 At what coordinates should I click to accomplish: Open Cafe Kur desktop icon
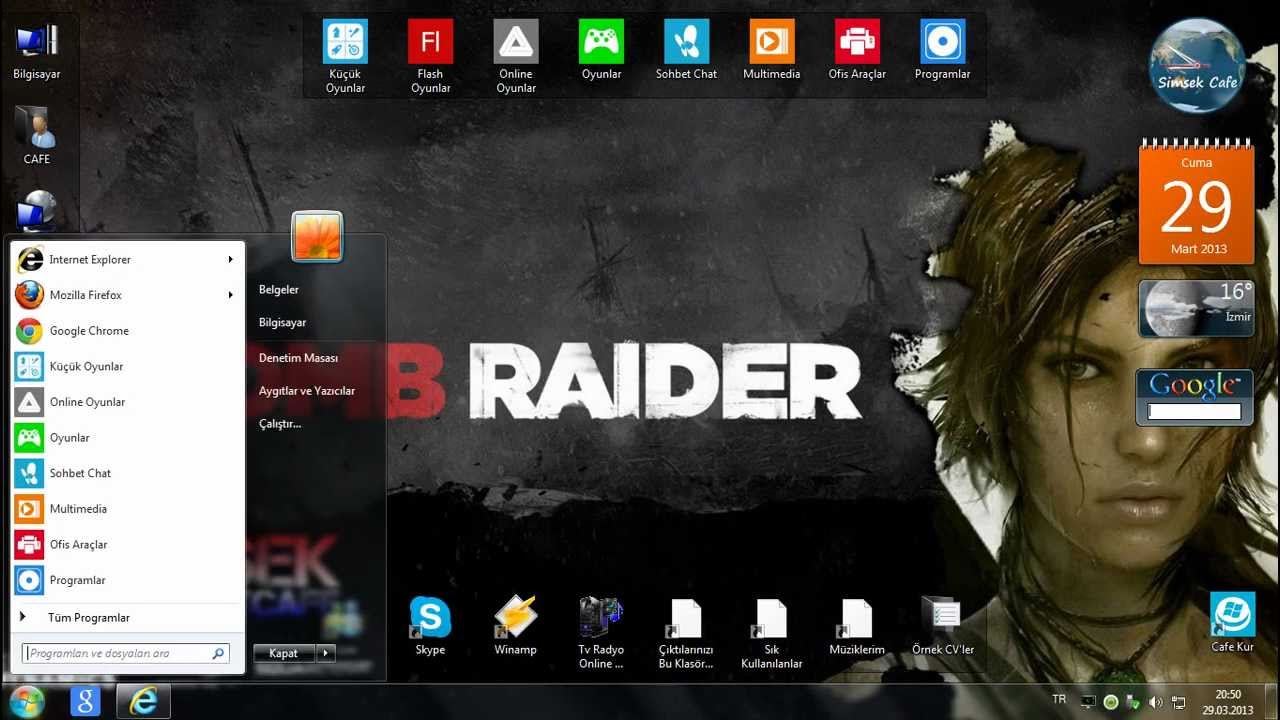(x=1232, y=622)
